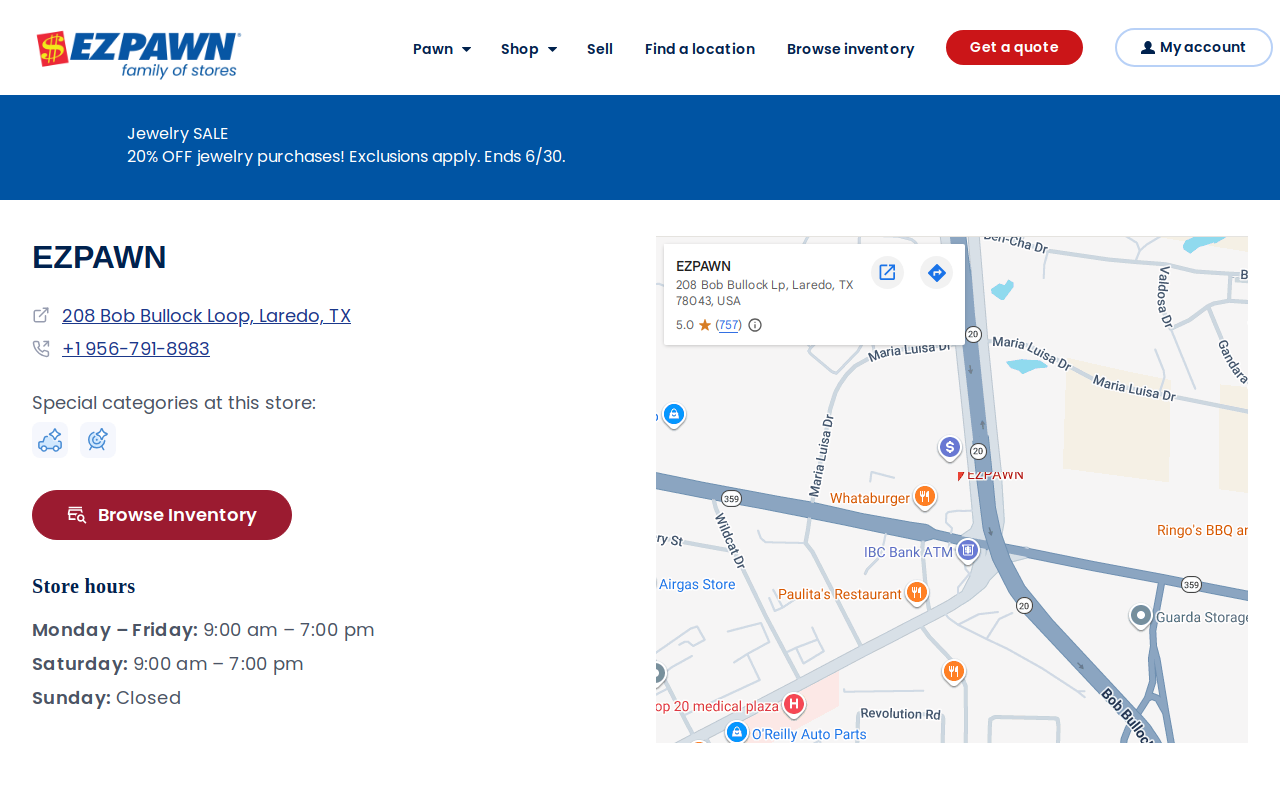The width and height of the screenshot is (1280, 800).
Task: Select the car special category icon
Action: pyautogui.click(x=50, y=440)
